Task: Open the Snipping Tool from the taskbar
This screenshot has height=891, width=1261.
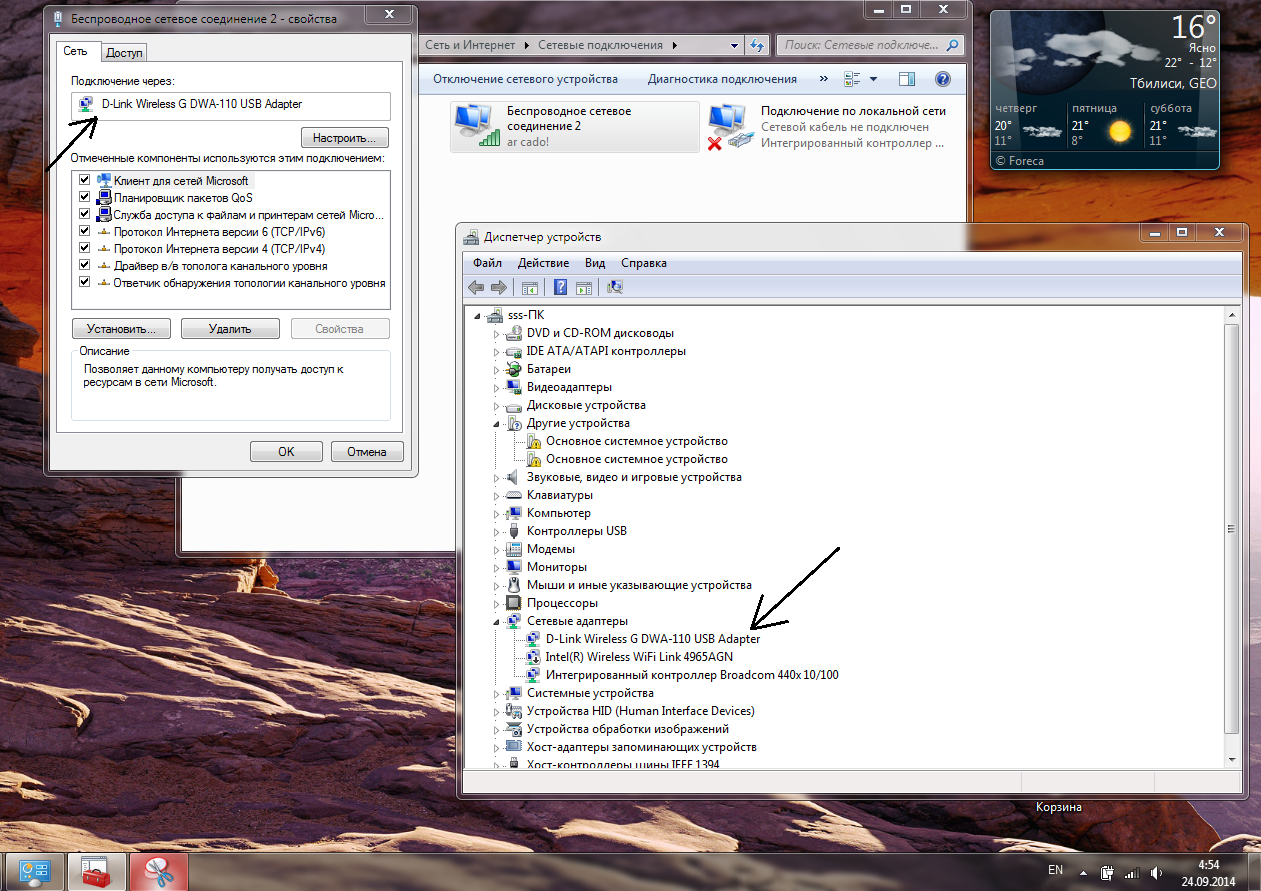Action: click(158, 872)
